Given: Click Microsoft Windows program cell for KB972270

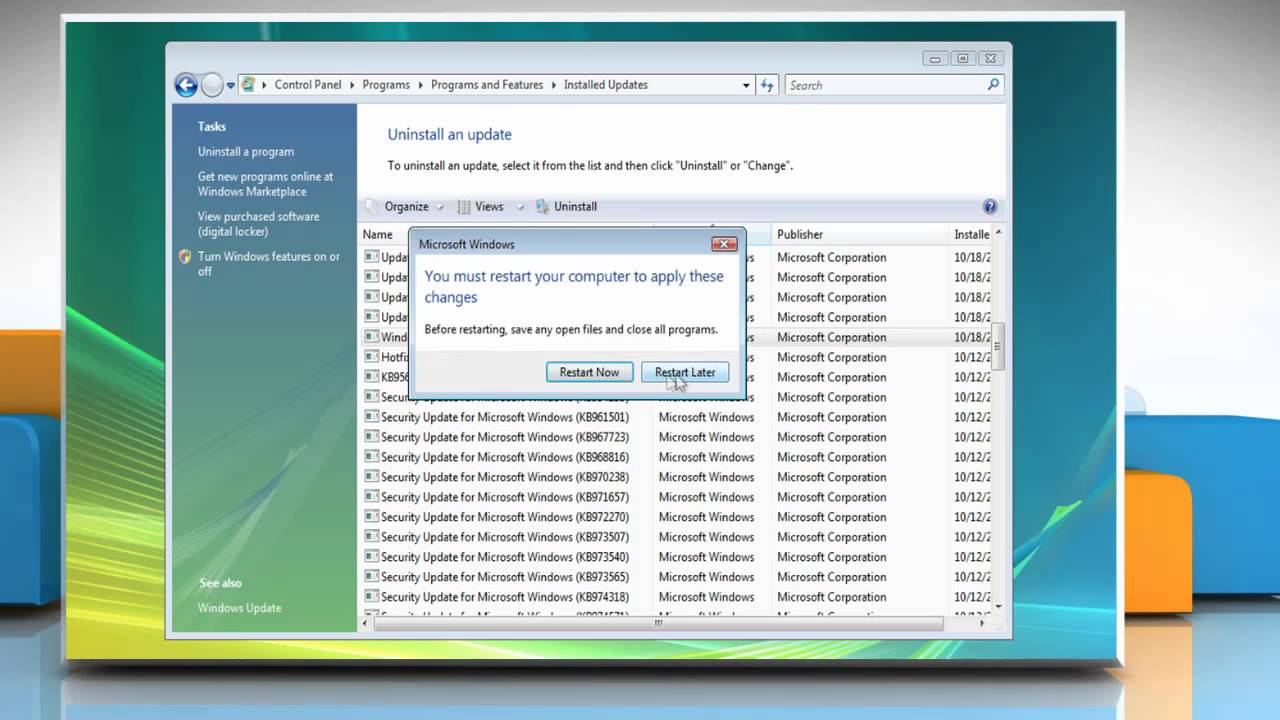Looking at the screenshot, I should click(706, 517).
